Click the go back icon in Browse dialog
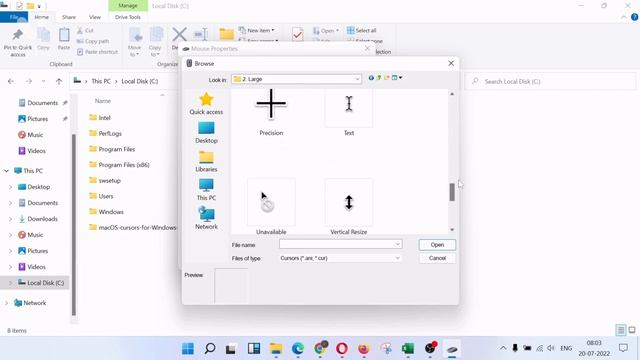This screenshot has width=640, height=360. click(371, 78)
